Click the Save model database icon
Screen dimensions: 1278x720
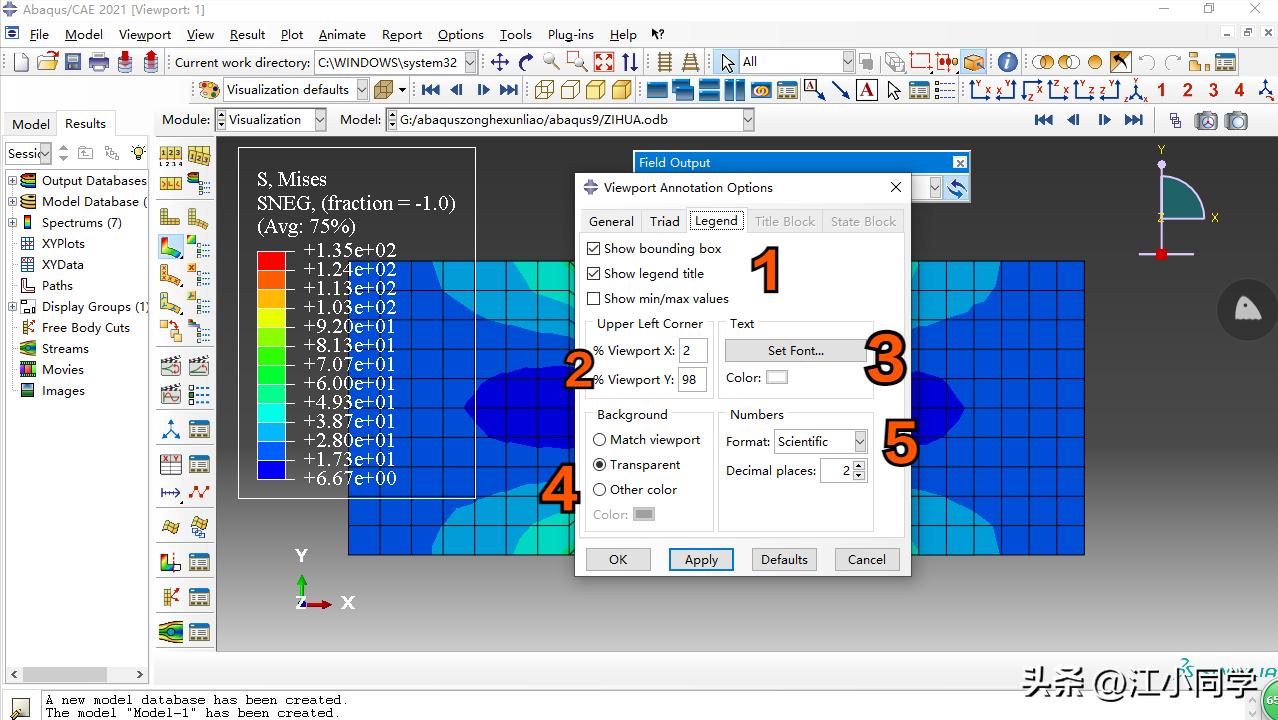click(73, 62)
